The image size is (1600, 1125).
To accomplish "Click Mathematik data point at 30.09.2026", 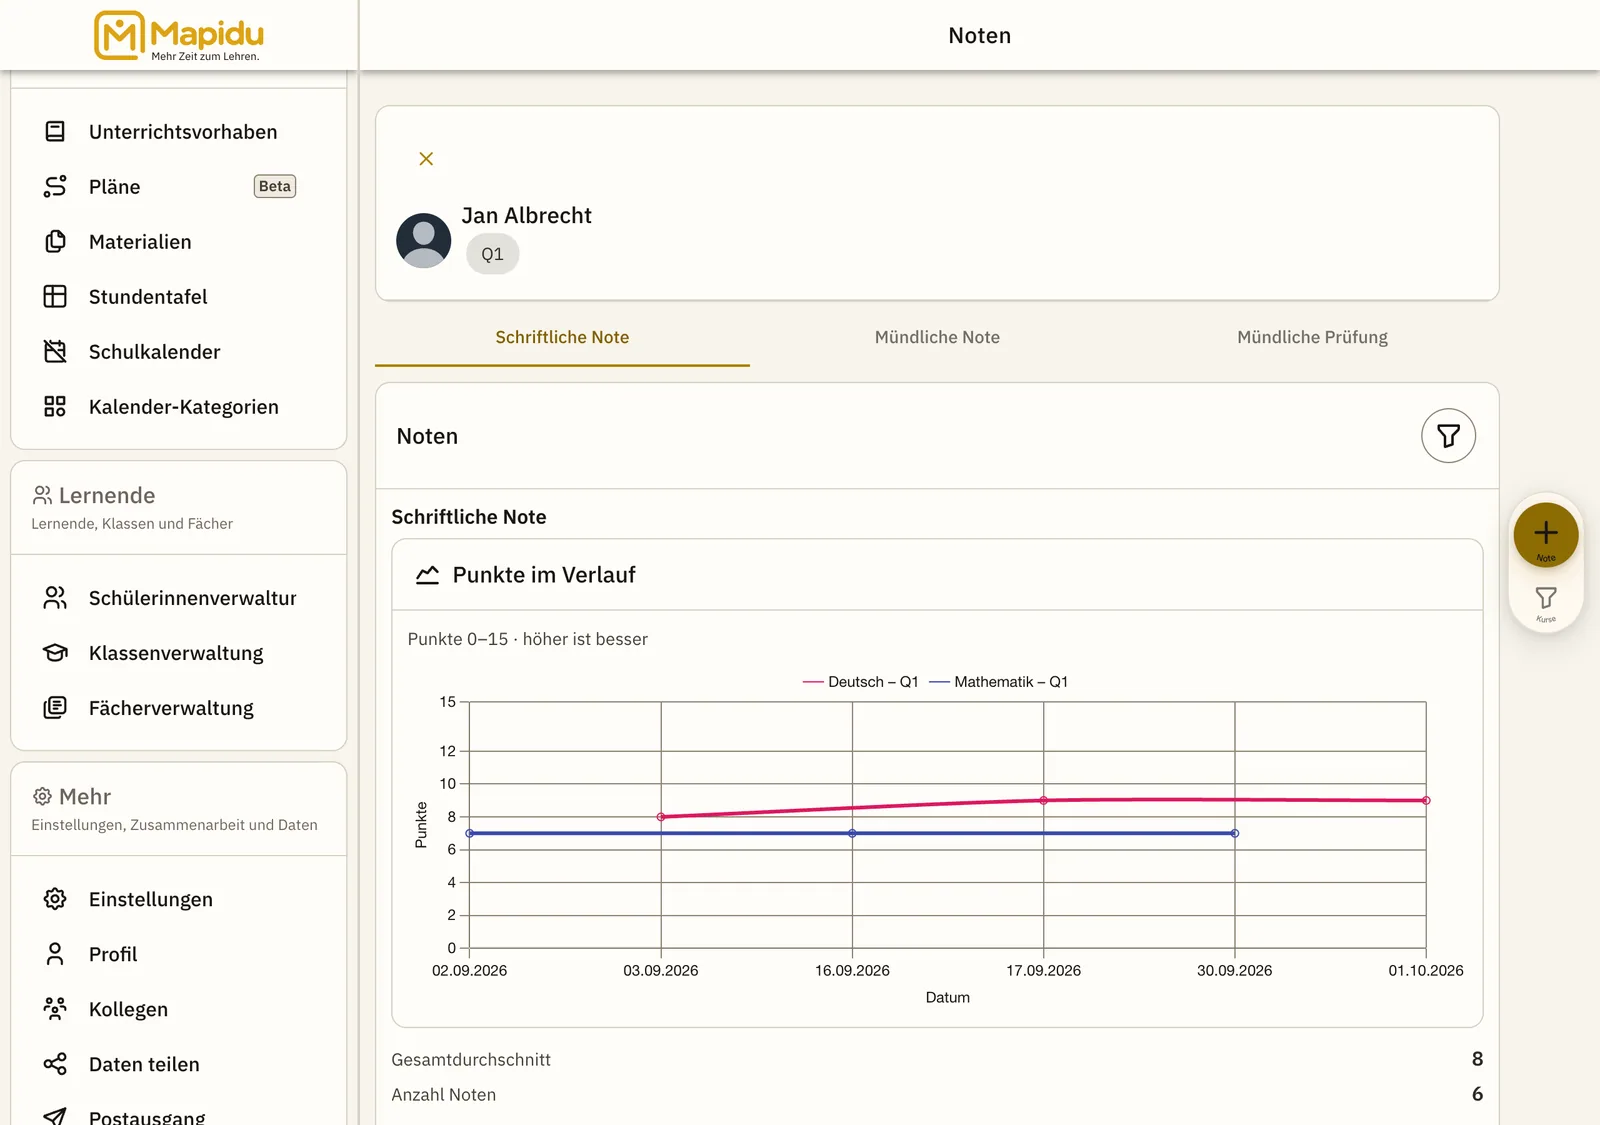I will (1235, 833).
